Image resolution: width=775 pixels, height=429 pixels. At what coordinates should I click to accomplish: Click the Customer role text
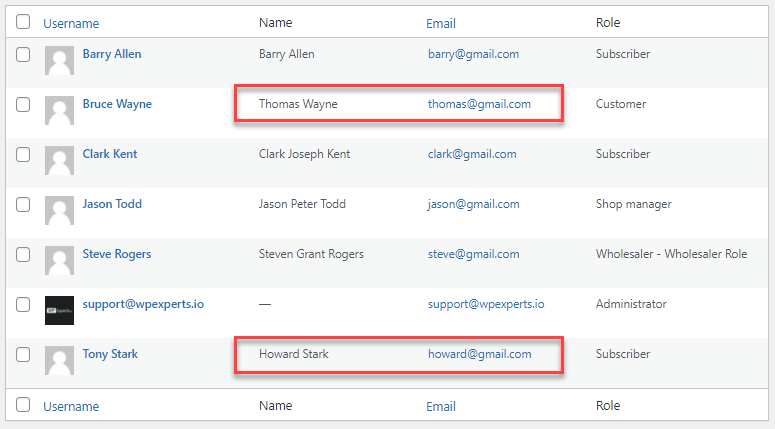[621, 104]
